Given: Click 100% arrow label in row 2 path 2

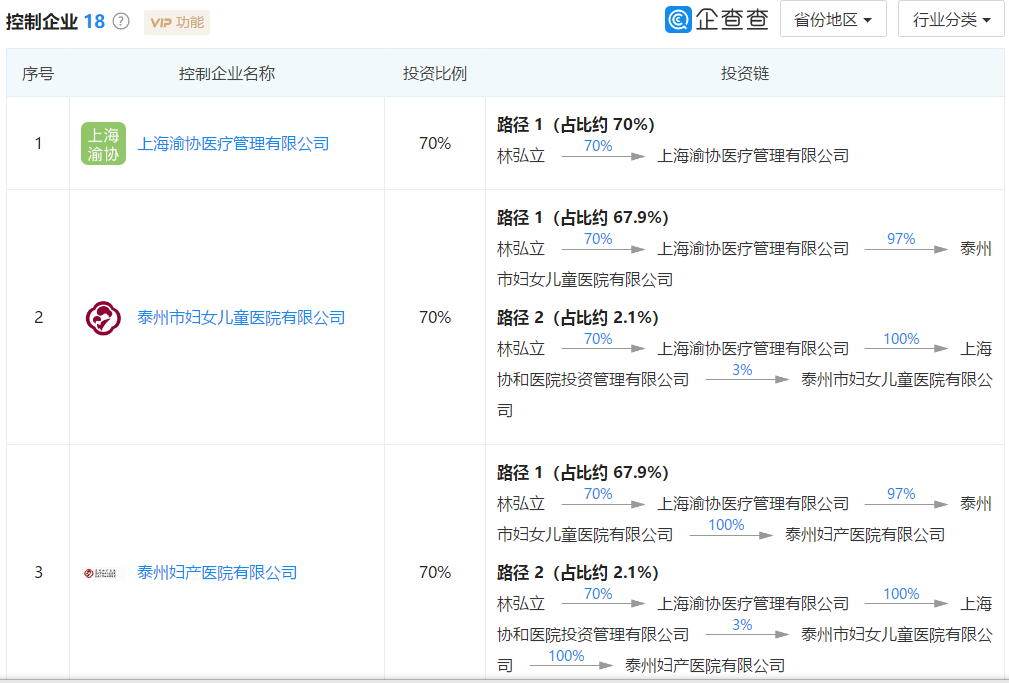Looking at the screenshot, I should [x=901, y=339].
